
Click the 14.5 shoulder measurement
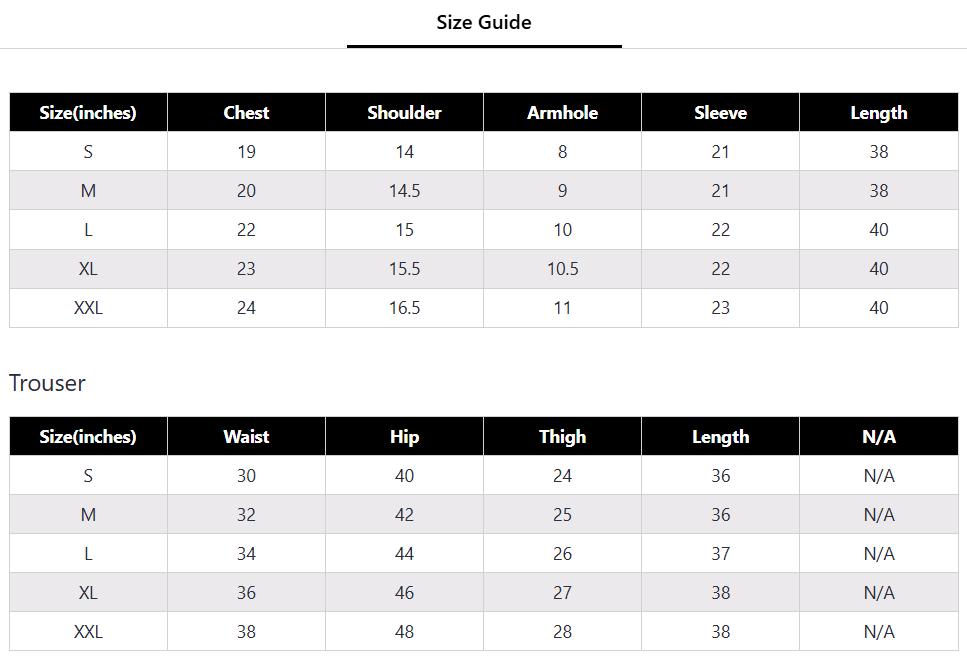(x=405, y=190)
